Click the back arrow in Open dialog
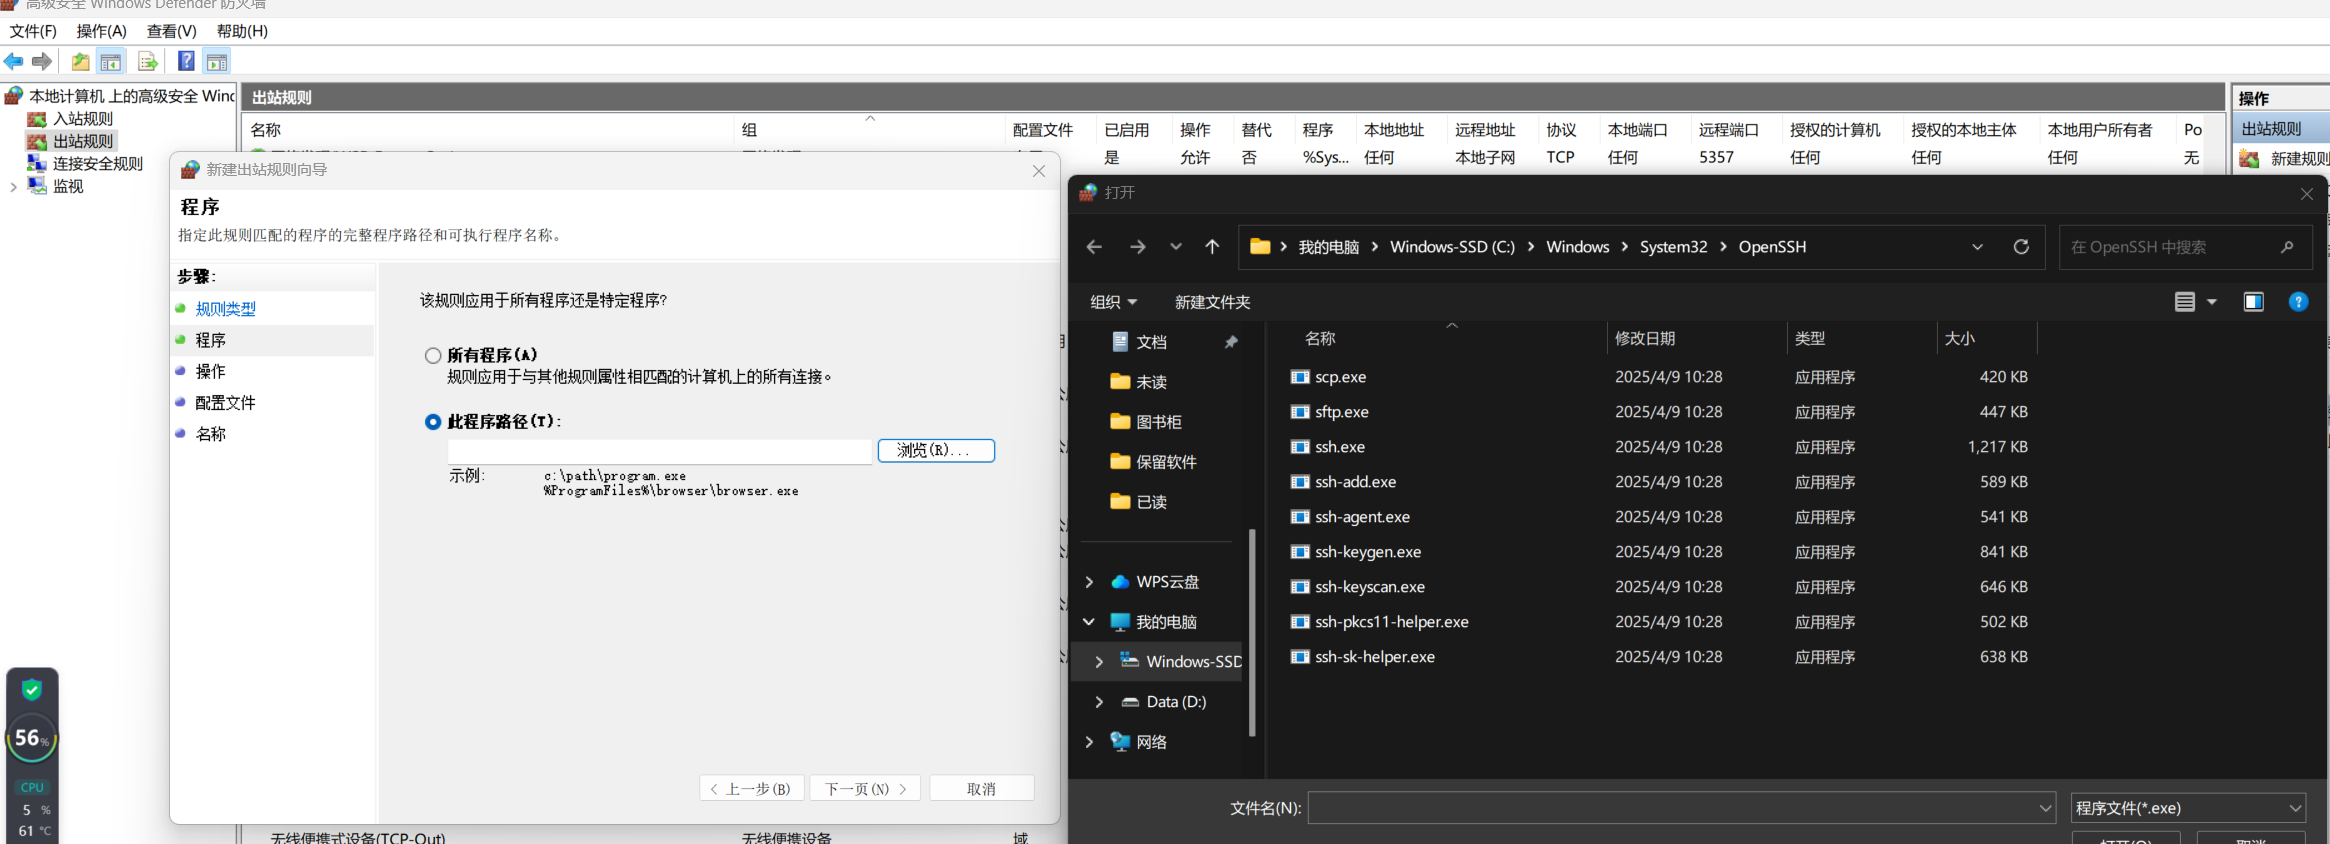This screenshot has width=2330, height=844. click(x=1094, y=247)
